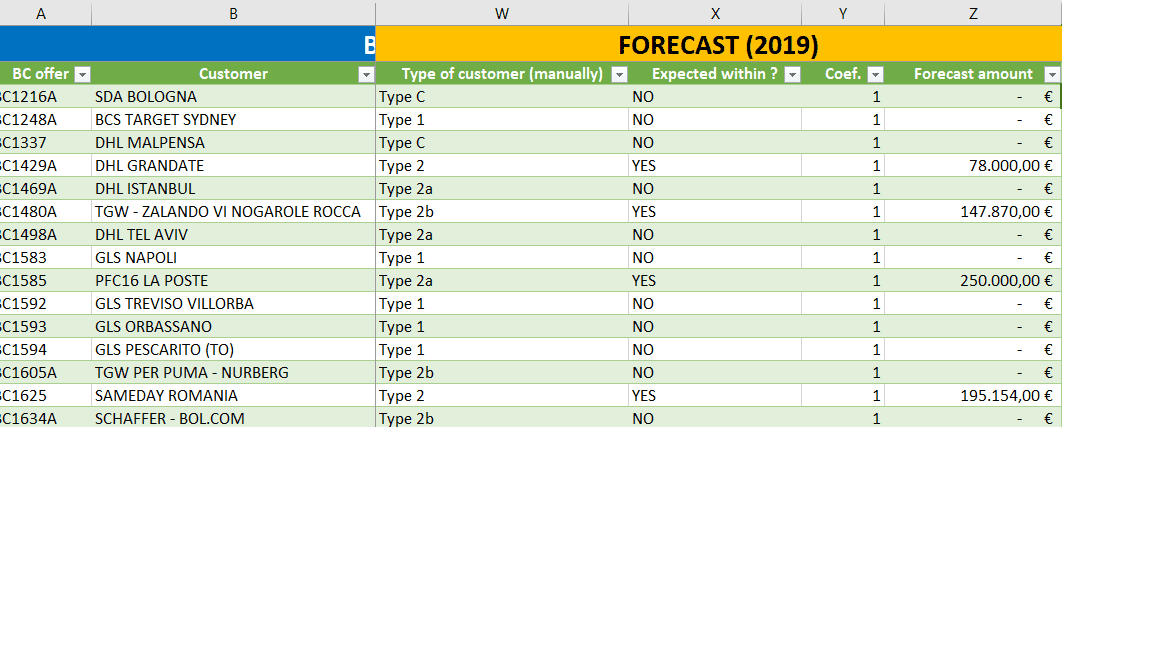Image resolution: width=1152 pixels, height=648 pixels.
Task: Select the 250.000,00 € forecast amount cell
Action: [x=972, y=281]
